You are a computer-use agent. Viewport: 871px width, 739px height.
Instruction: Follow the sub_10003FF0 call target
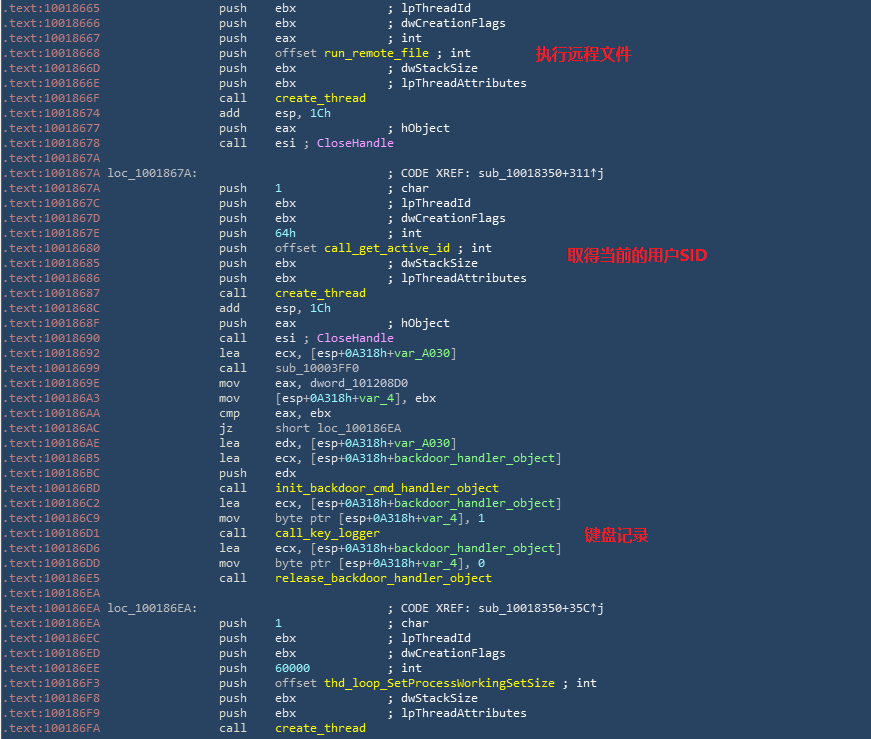(314, 368)
